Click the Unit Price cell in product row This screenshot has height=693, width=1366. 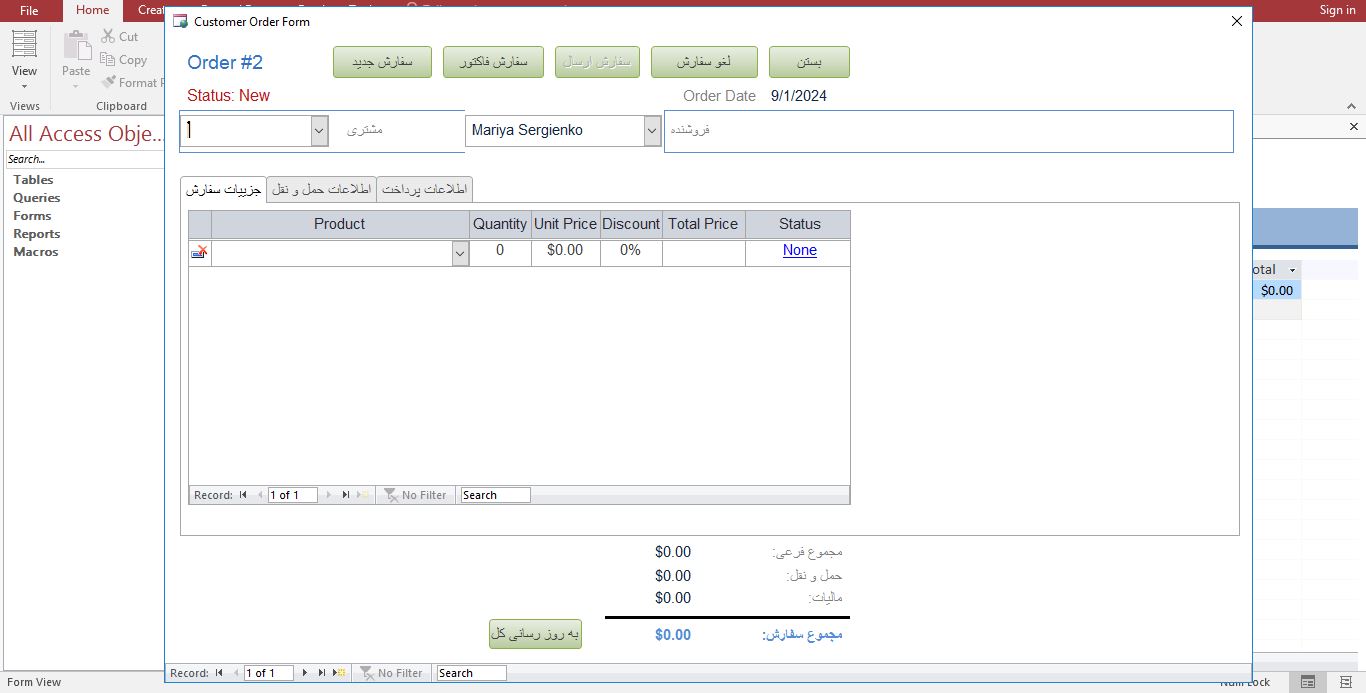click(x=565, y=251)
